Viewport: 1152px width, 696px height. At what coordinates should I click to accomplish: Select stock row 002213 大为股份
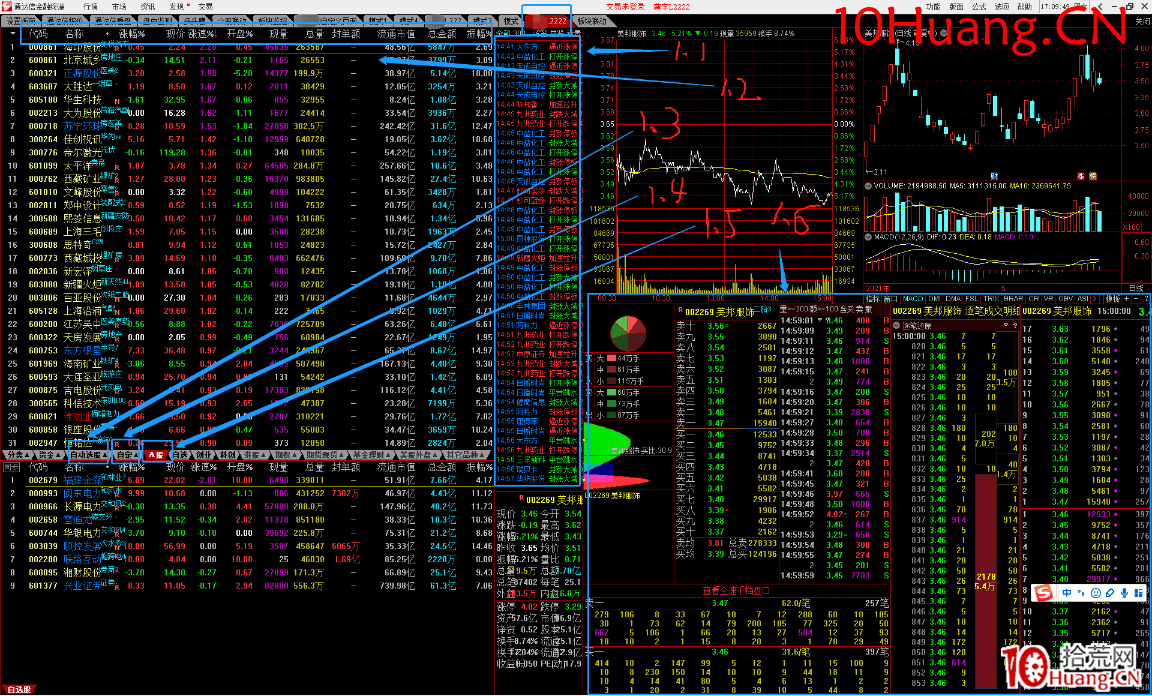[x=248, y=112]
